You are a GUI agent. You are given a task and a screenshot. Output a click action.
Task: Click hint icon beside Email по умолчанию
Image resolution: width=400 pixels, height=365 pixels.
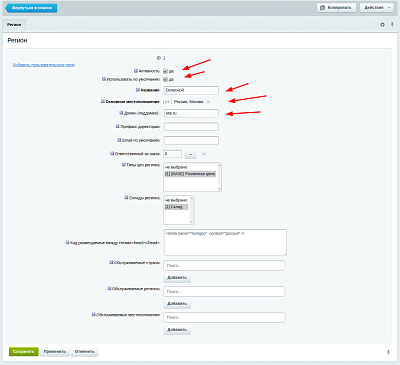[x=119, y=140]
